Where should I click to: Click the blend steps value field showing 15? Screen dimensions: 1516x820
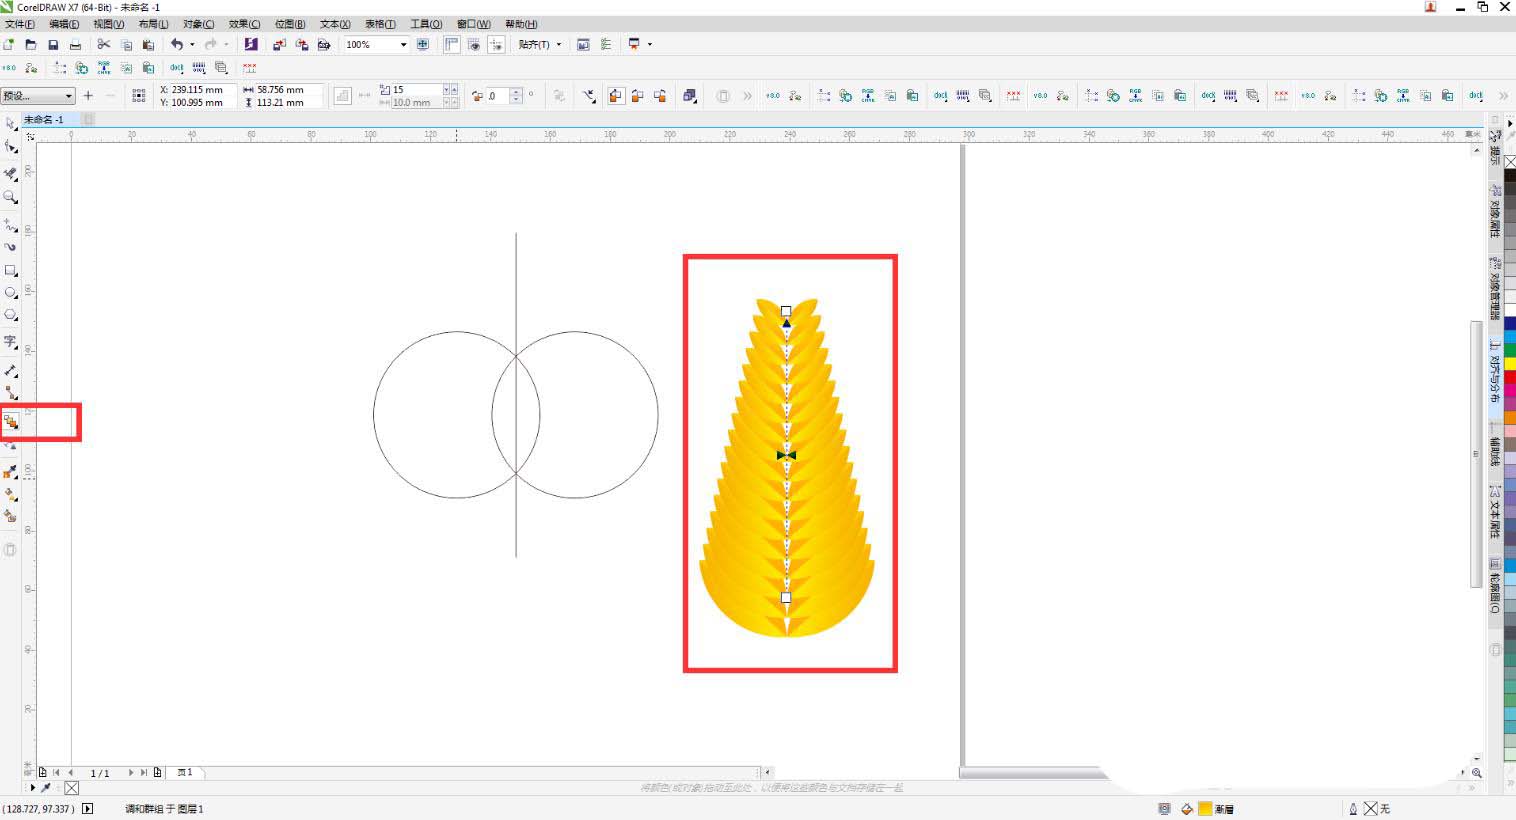click(415, 89)
